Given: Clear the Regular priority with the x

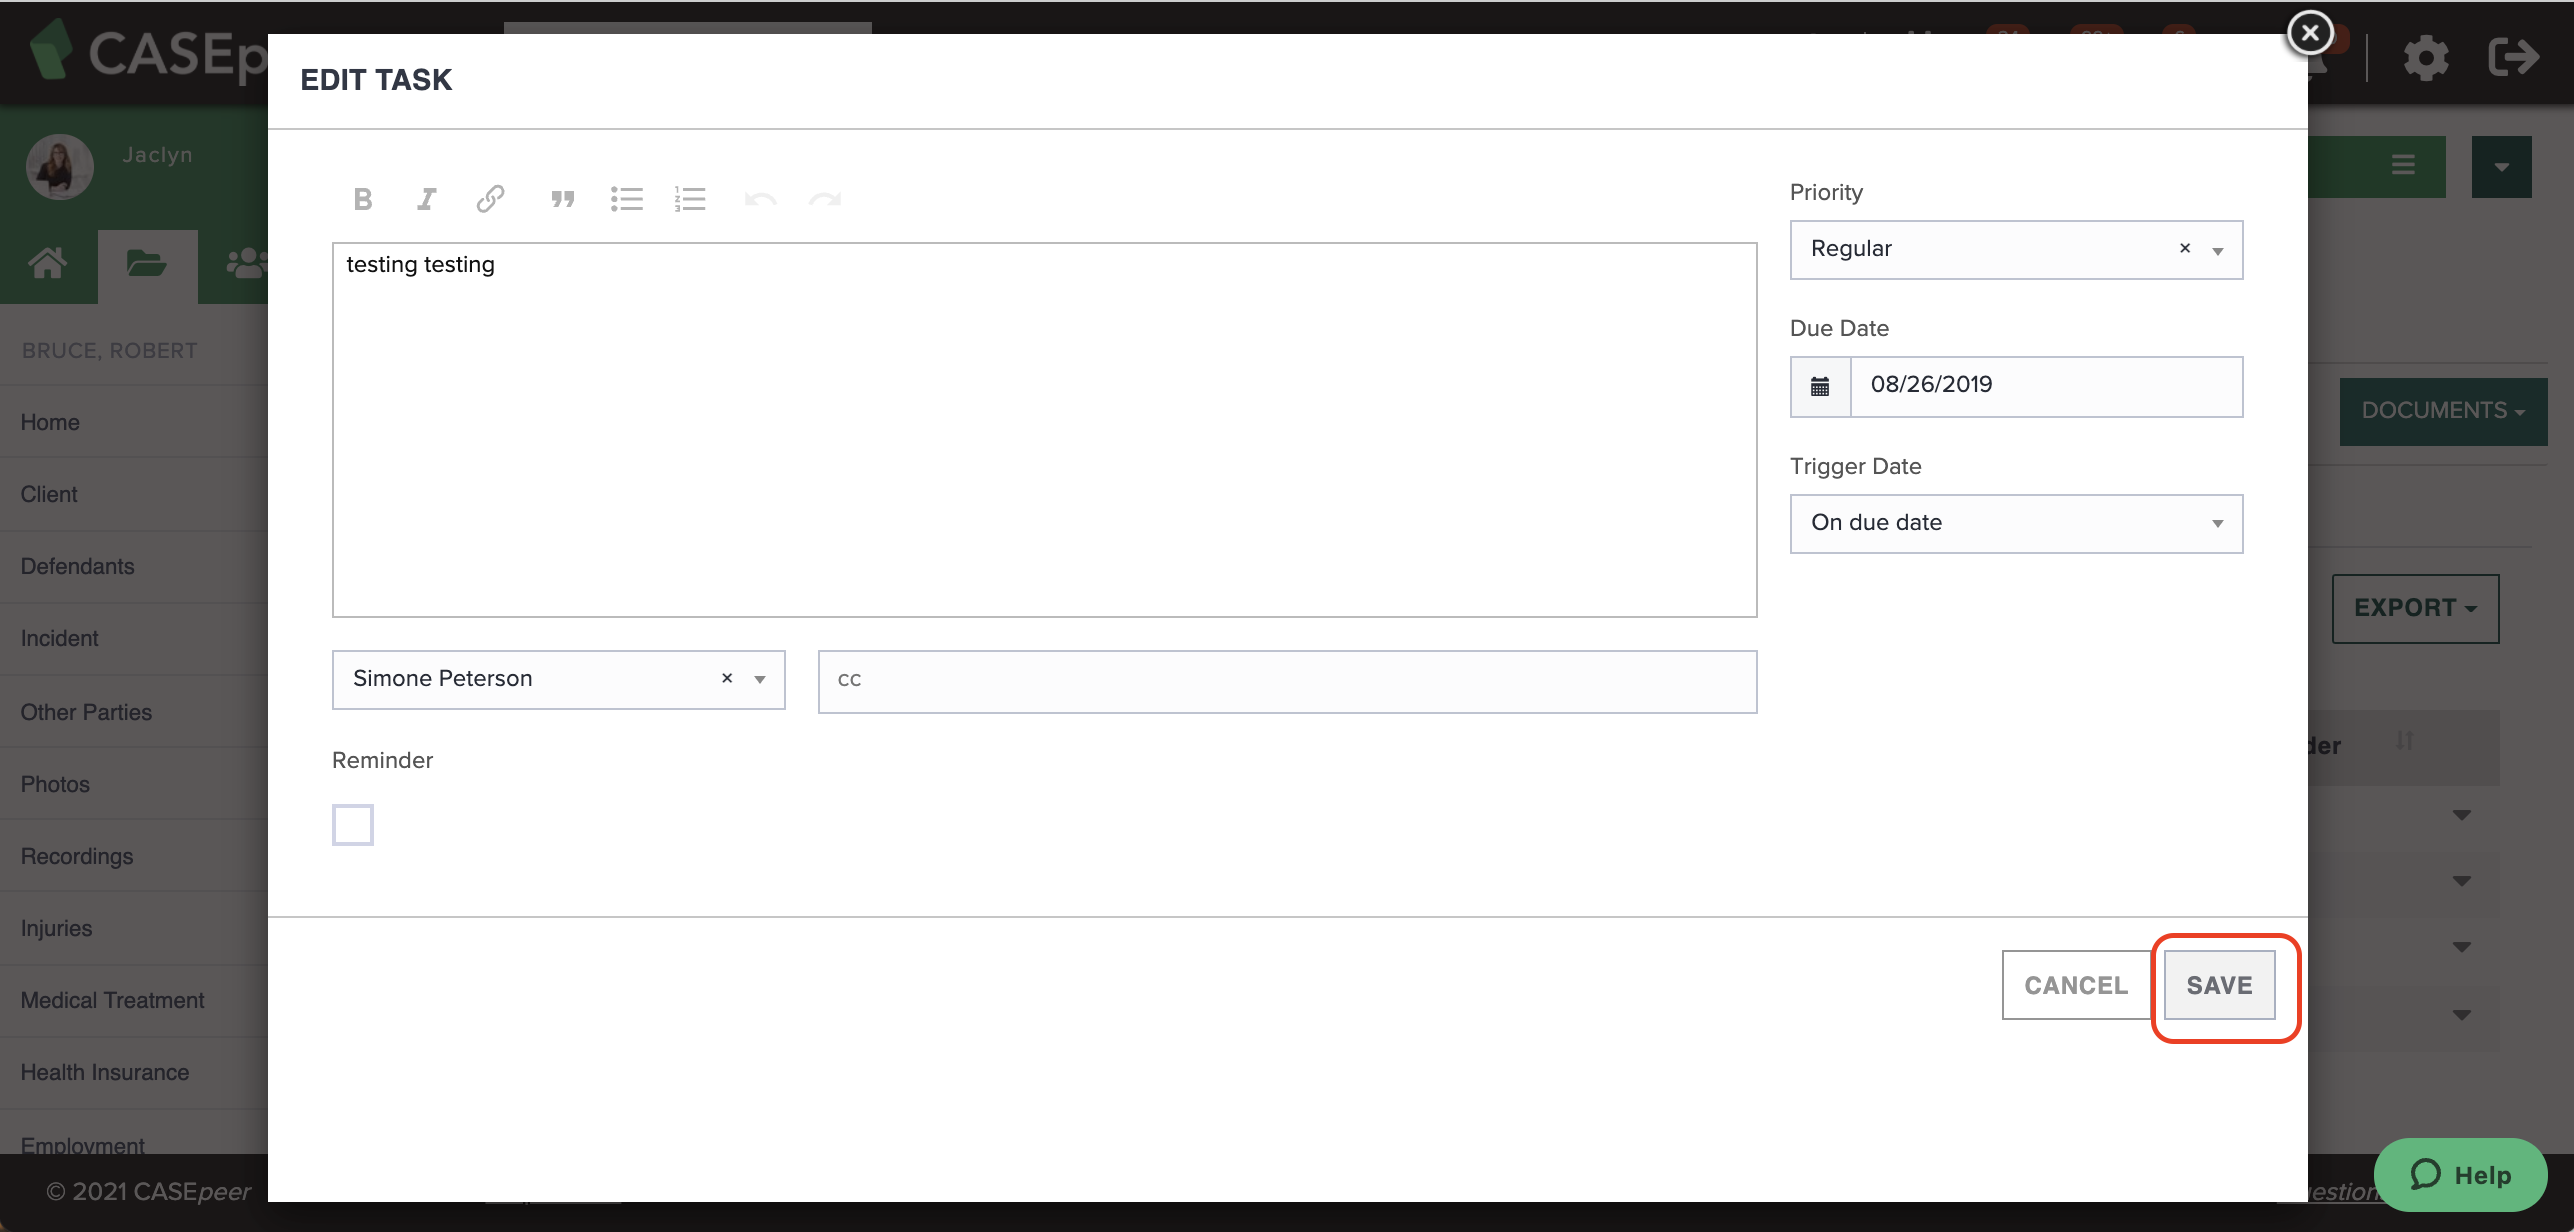Looking at the screenshot, I should point(2185,249).
